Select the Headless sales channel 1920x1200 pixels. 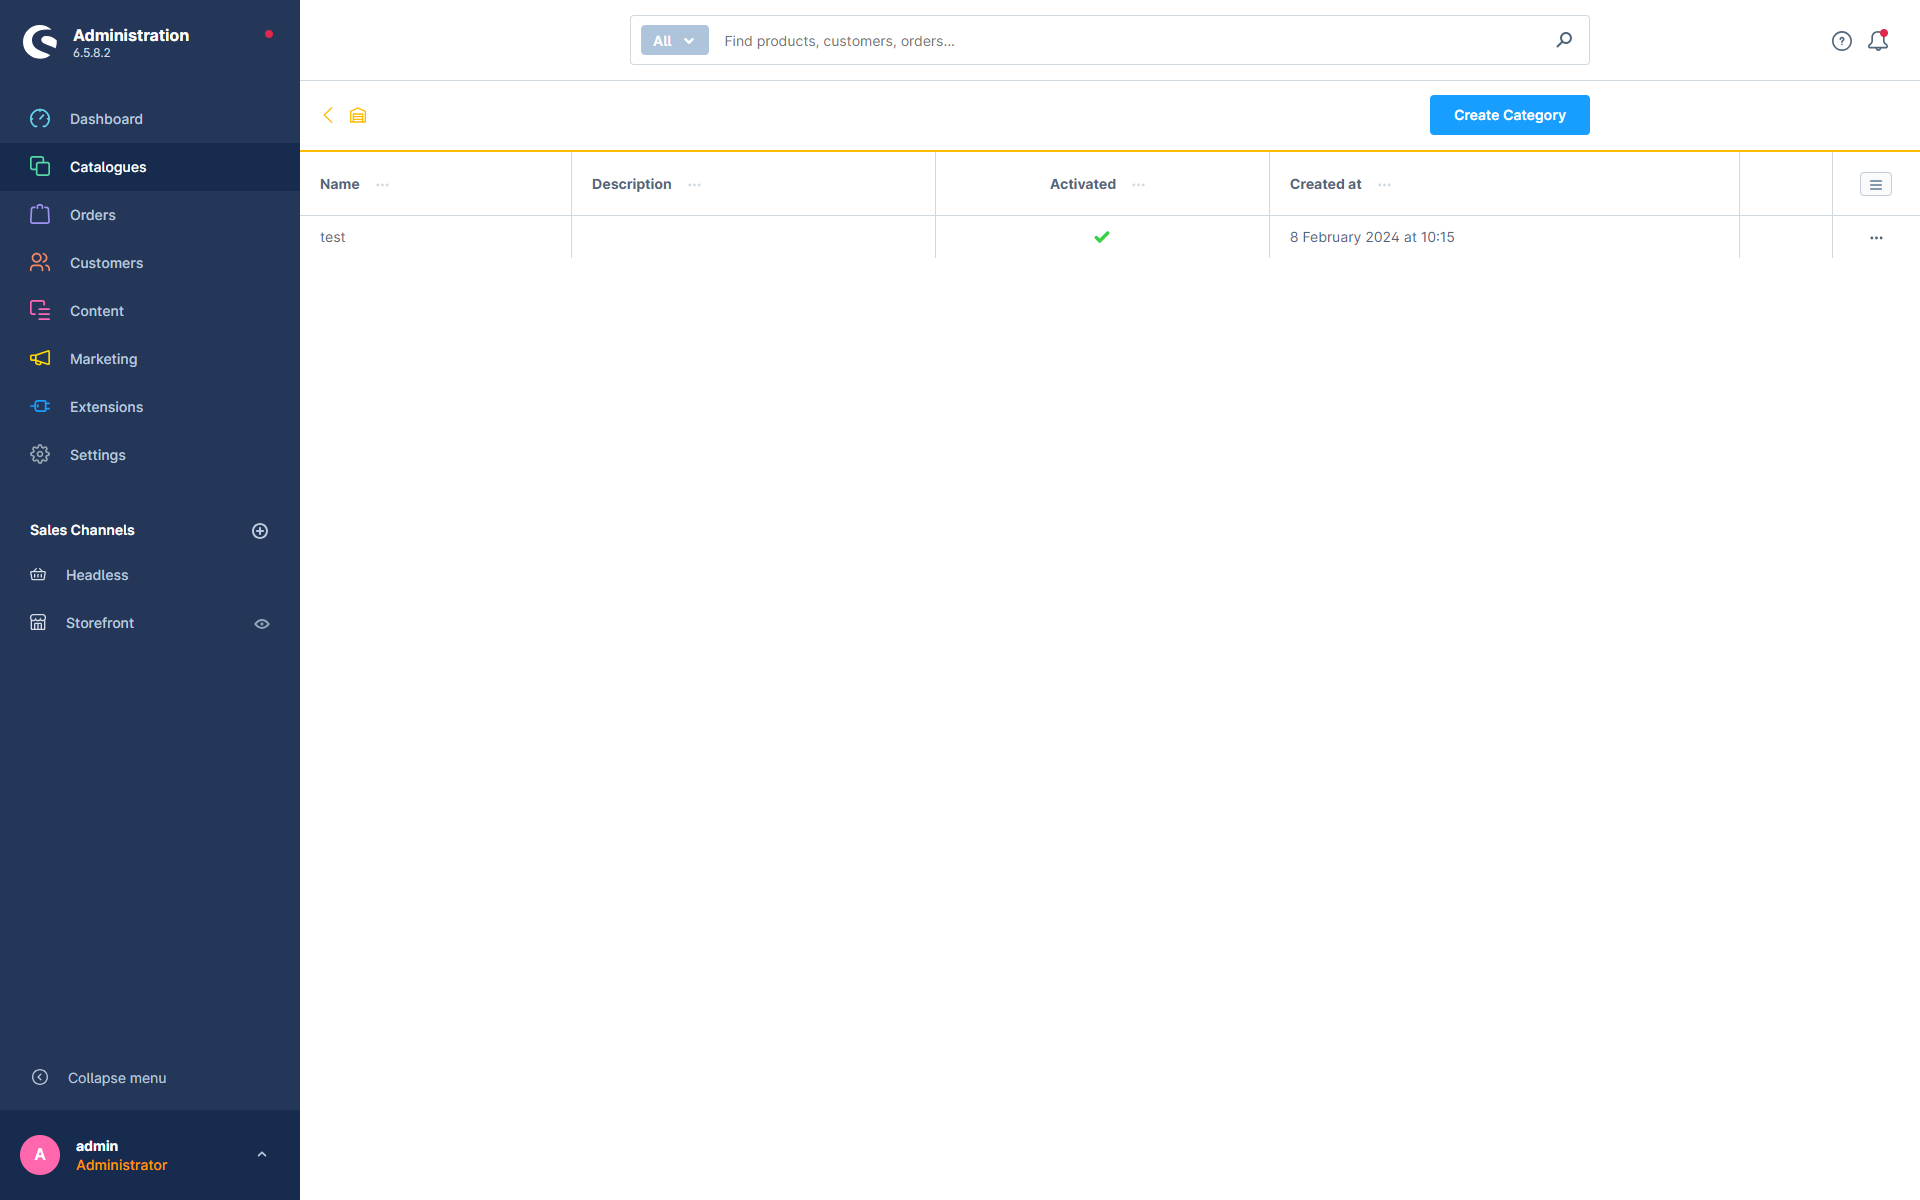(98, 575)
